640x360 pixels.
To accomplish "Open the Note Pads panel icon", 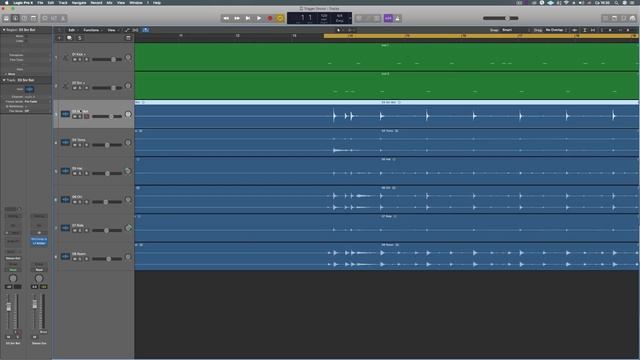I will [614, 18].
